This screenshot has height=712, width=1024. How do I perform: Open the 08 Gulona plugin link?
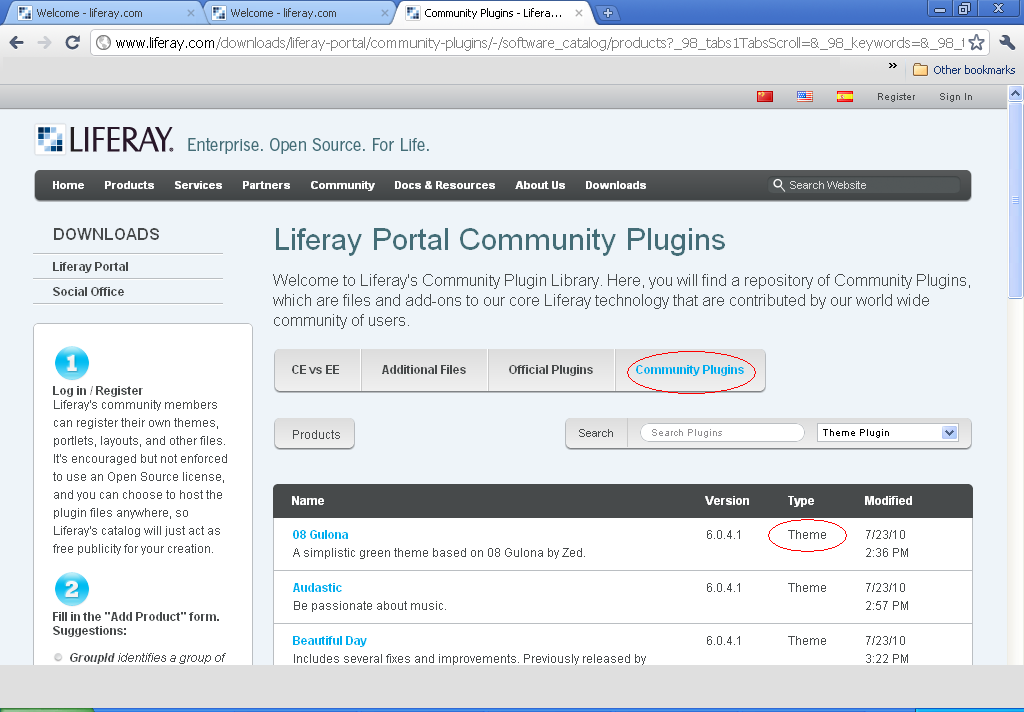(320, 534)
